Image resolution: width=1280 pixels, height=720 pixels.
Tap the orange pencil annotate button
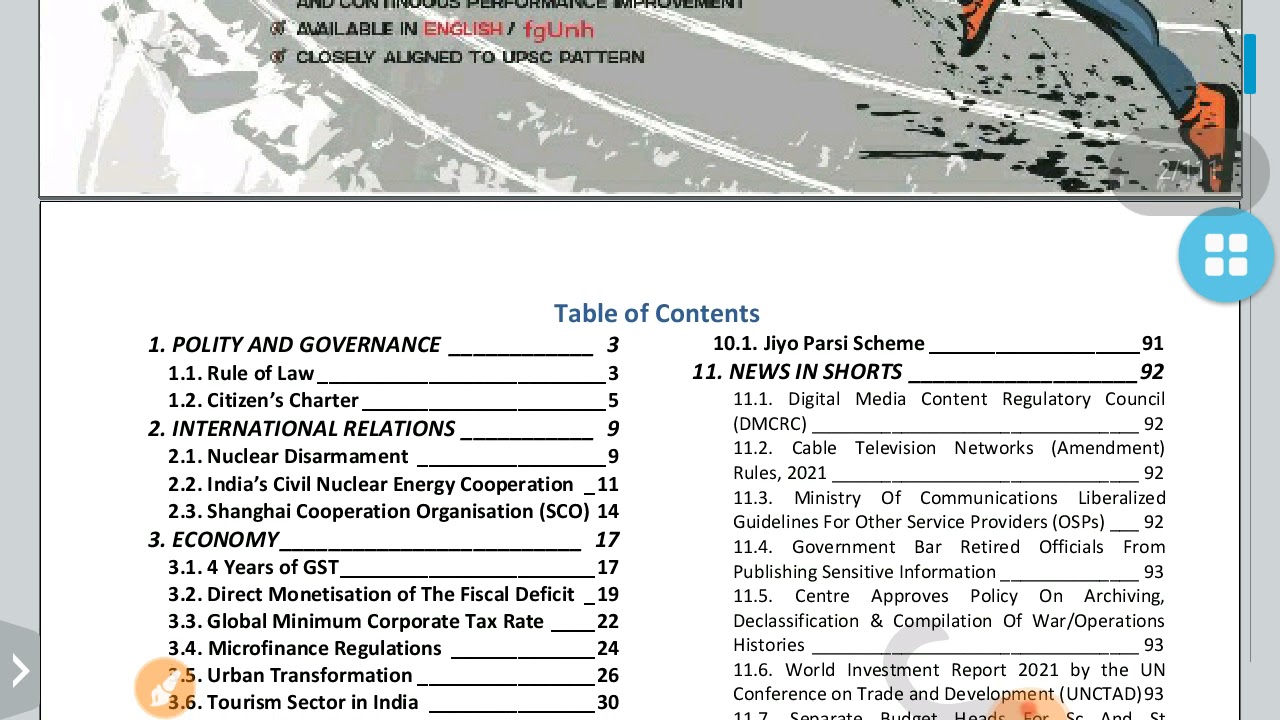[x=165, y=687]
